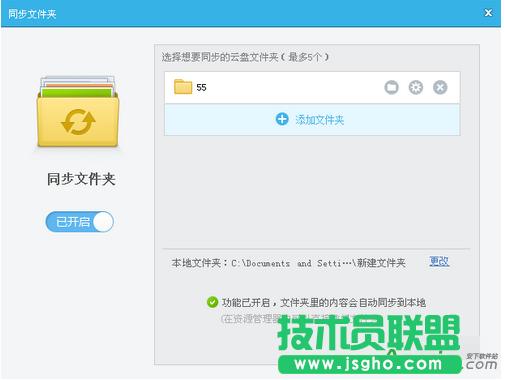This screenshot has width=505, height=380.
Task: Click the blue plus add-folder icon
Action: (282, 119)
